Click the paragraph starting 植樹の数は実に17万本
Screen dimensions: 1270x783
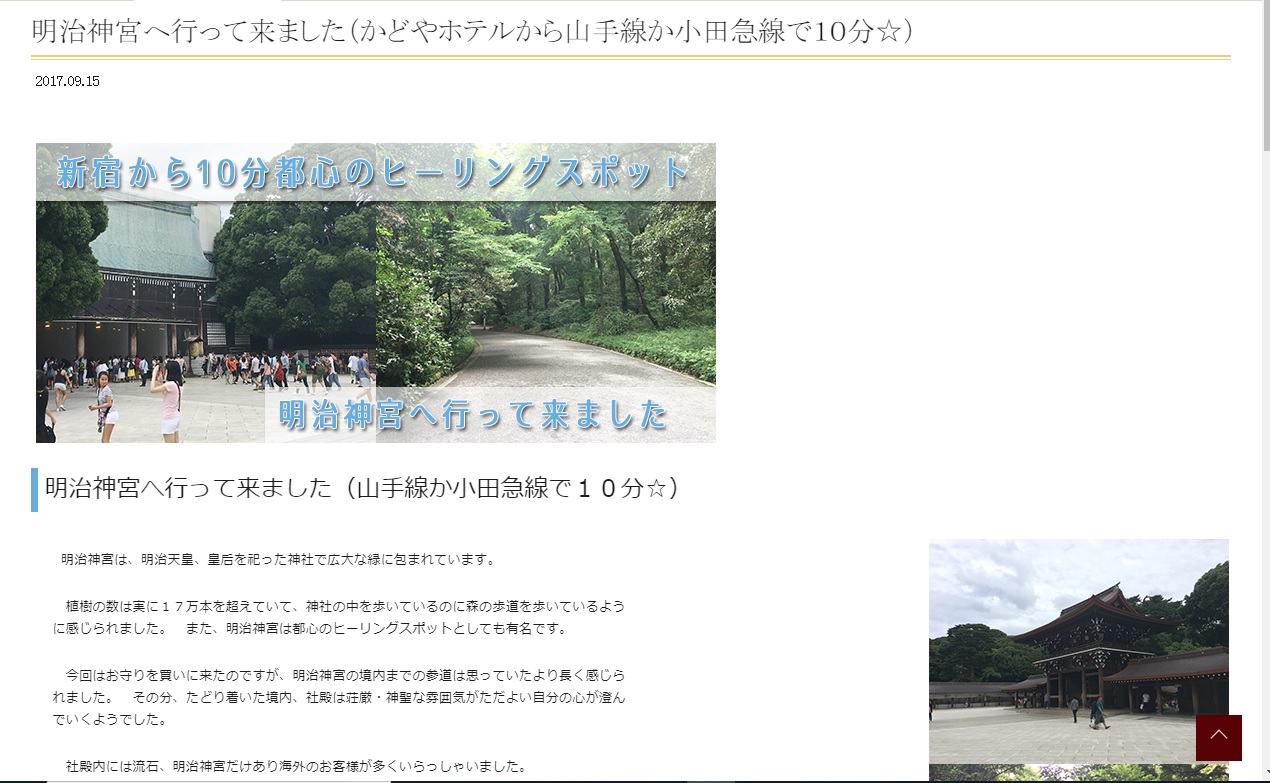pyautogui.click(x=339, y=617)
